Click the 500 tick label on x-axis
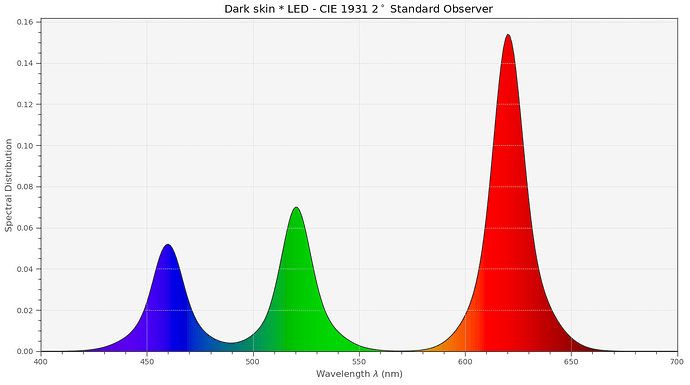The image size is (690, 385). tap(253, 362)
